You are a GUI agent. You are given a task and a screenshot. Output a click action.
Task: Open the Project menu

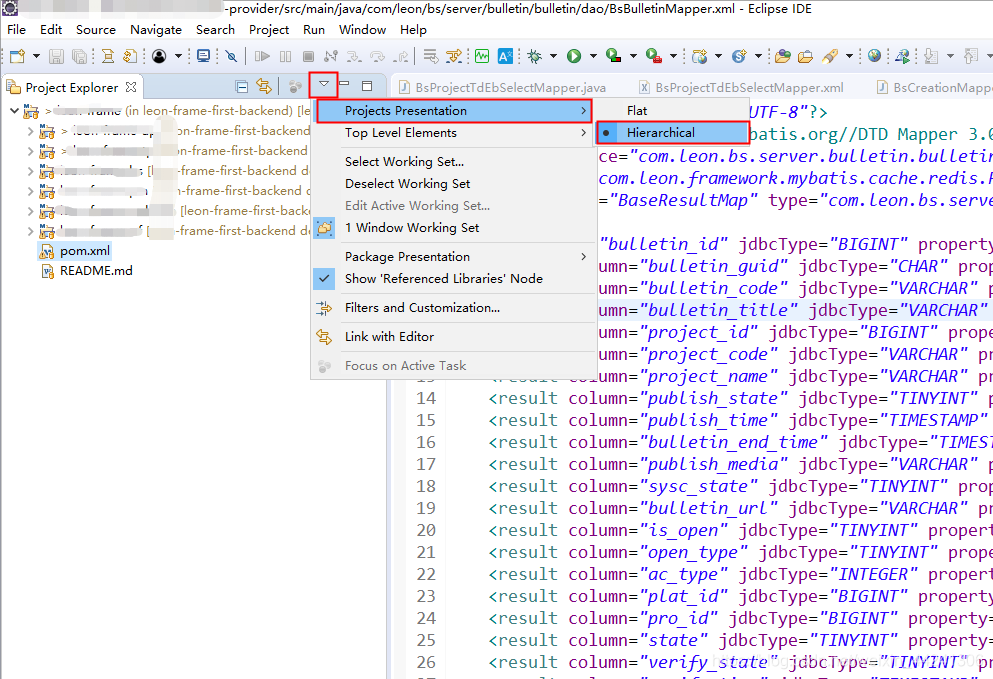coord(269,30)
